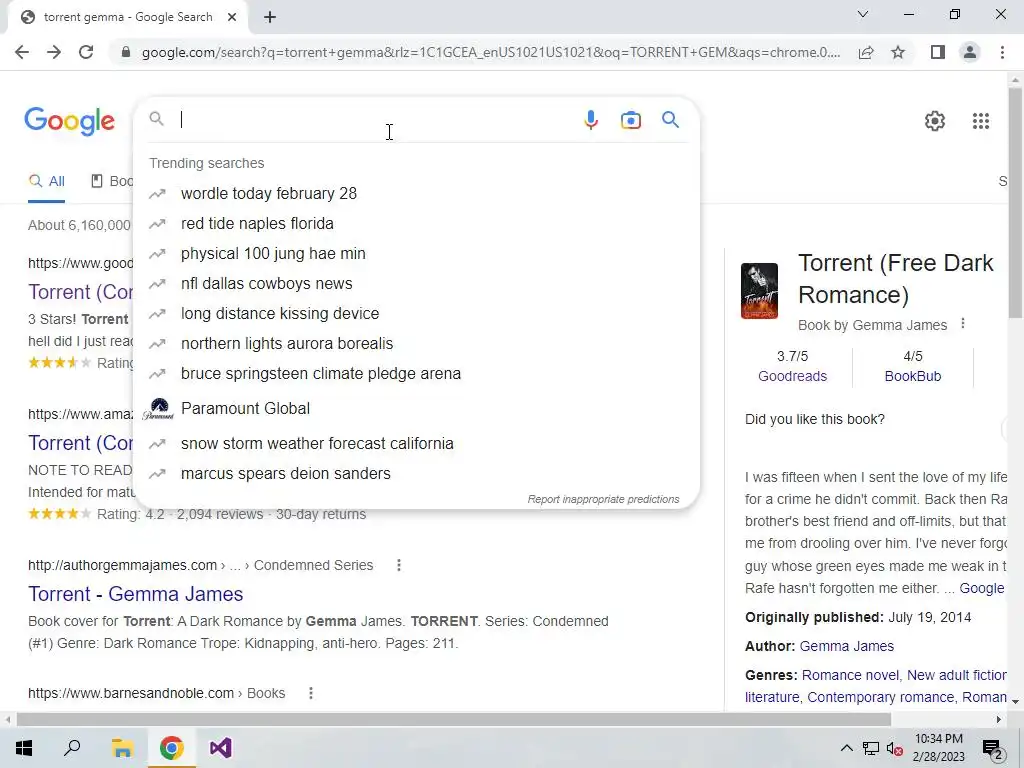Open new browser tab with plus
Screen dimensions: 1024x768
point(270,17)
